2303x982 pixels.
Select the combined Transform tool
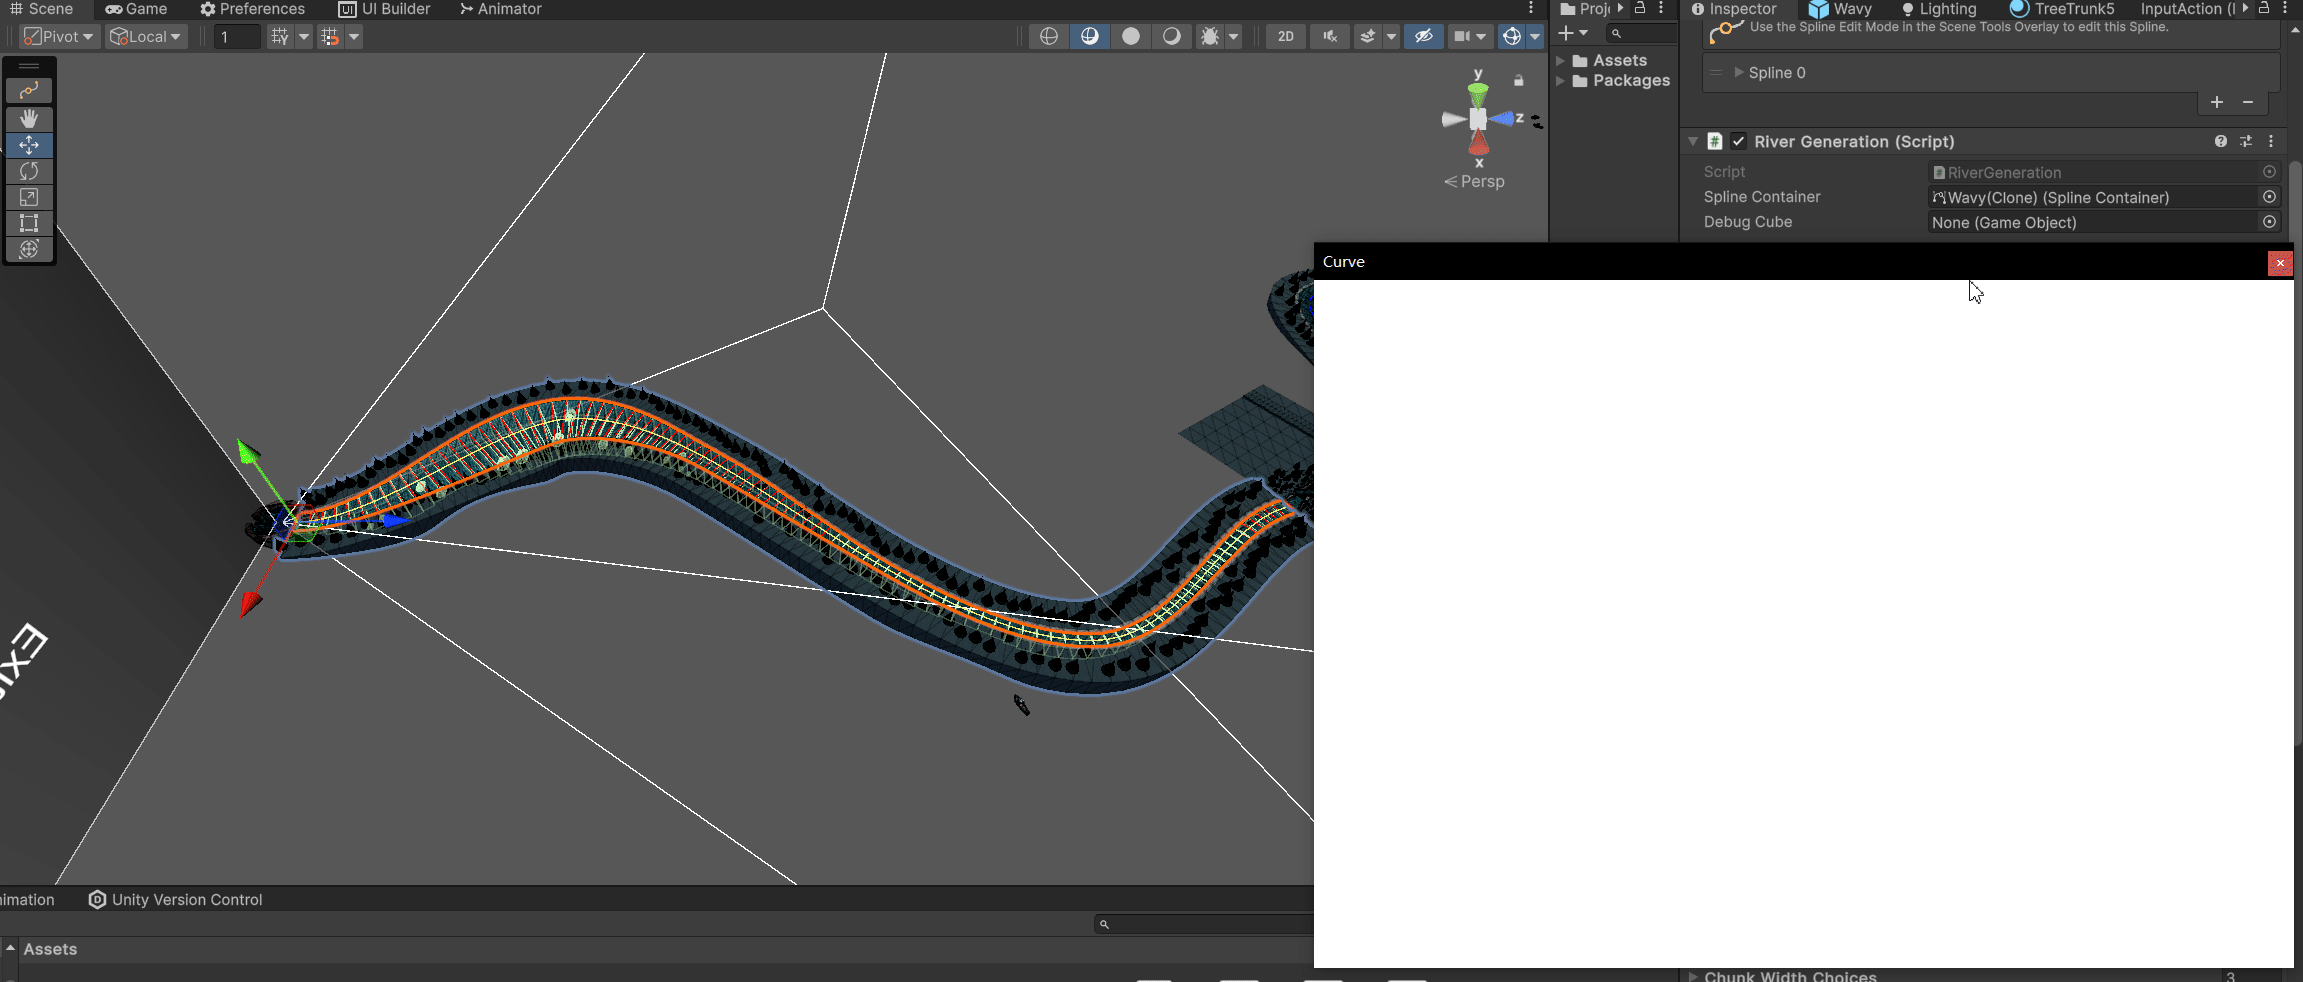click(29, 249)
